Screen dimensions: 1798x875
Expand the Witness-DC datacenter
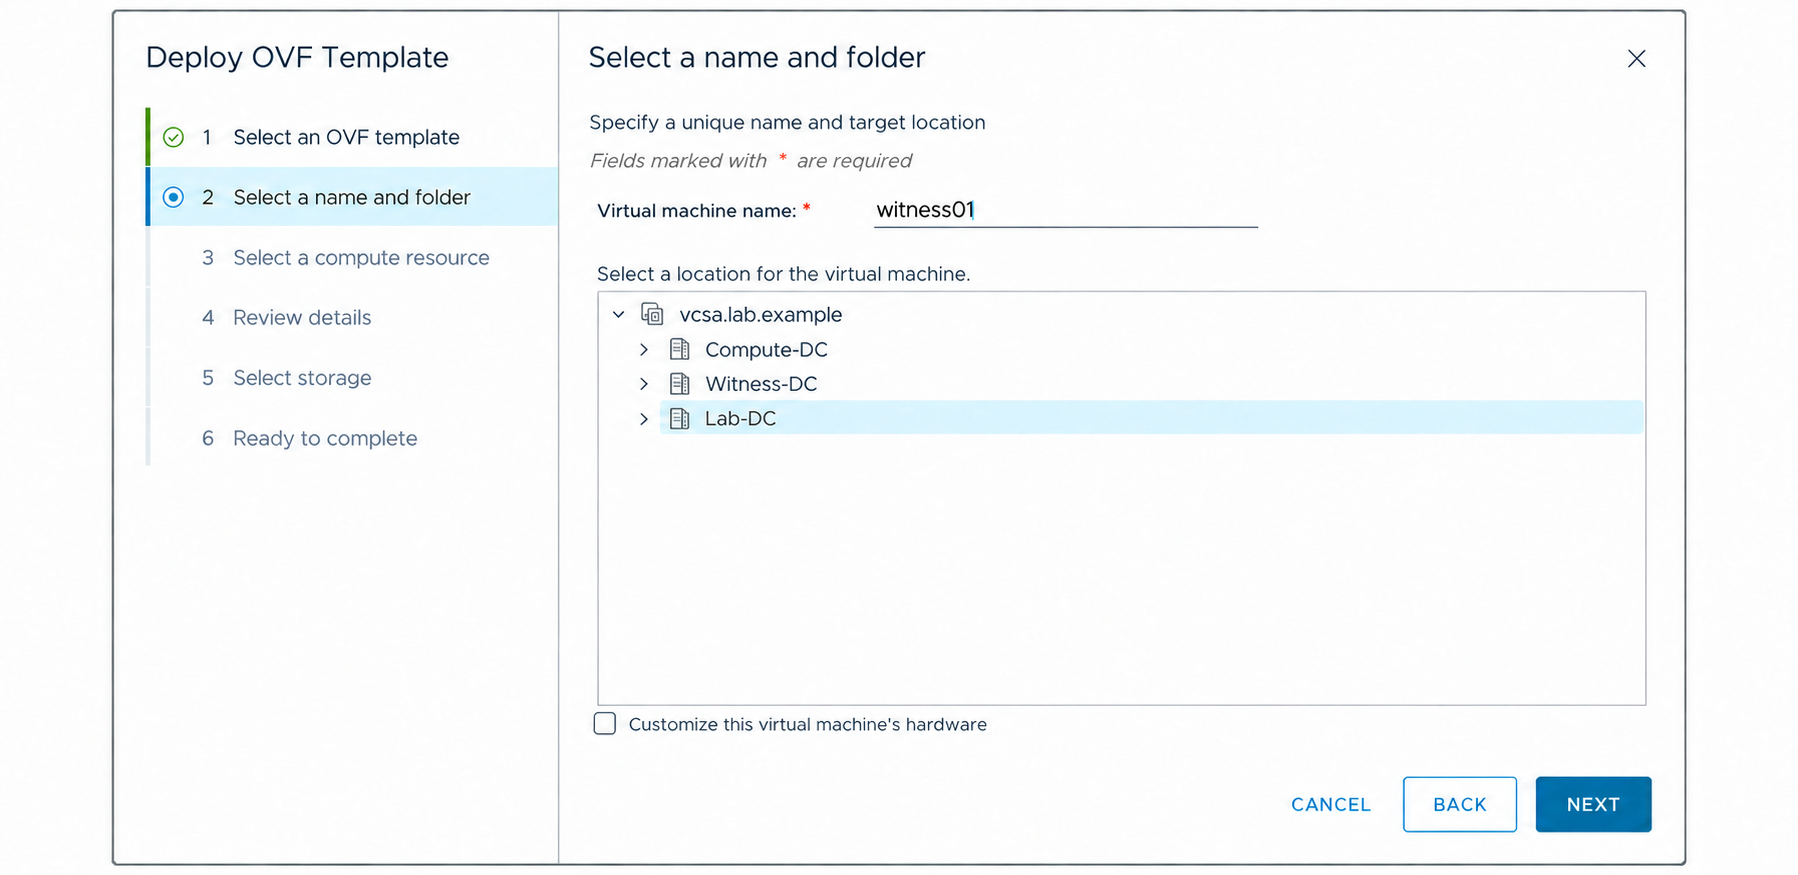[x=644, y=384]
